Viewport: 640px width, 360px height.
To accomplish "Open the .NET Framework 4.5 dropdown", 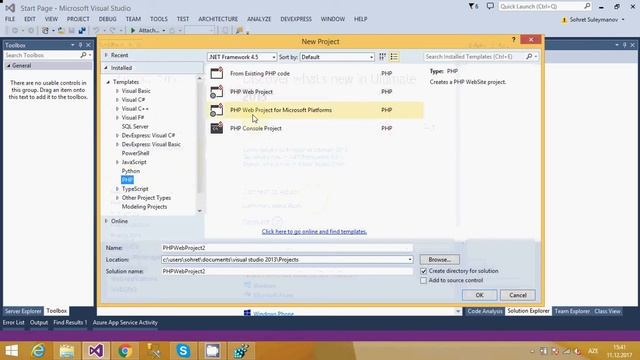I will pyautogui.click(x=242, y=57).
